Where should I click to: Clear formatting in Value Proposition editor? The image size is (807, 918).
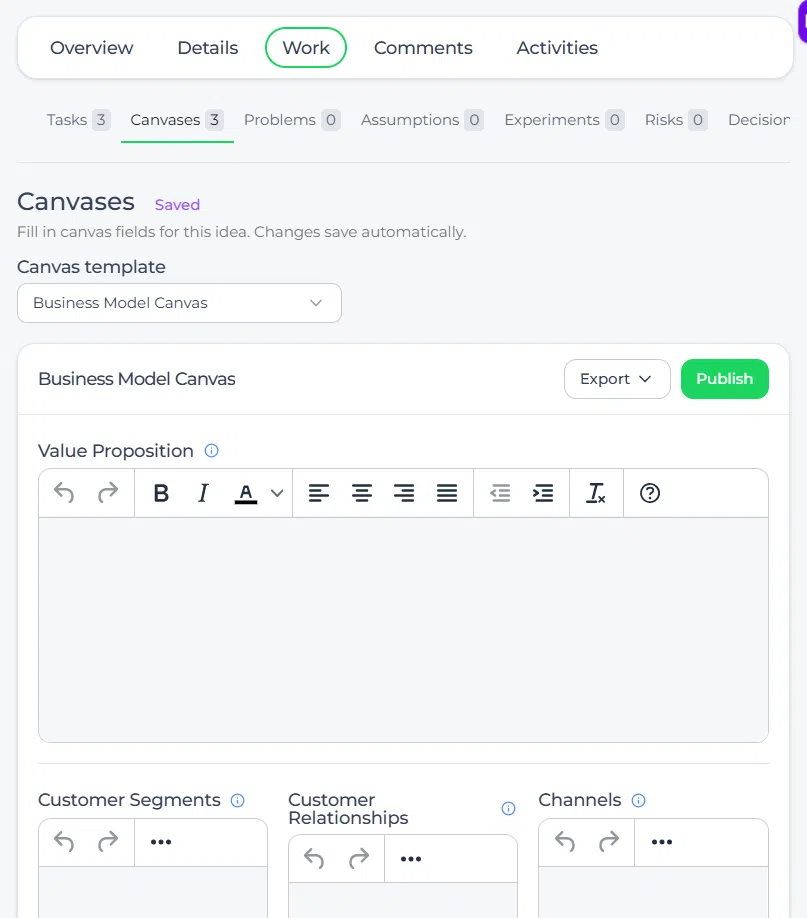click(596, 493)
